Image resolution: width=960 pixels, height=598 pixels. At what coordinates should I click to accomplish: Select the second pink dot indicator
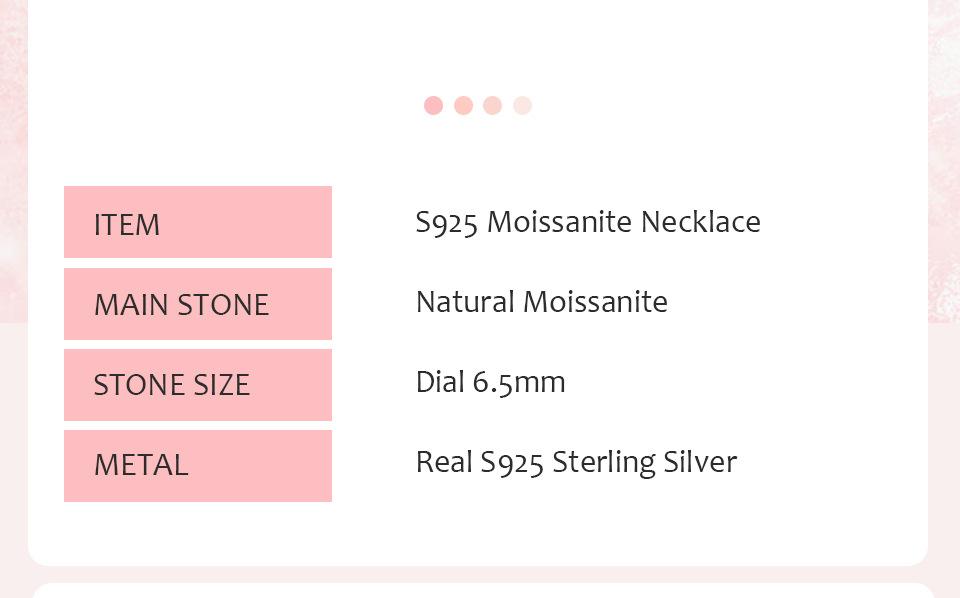(x=463, y=106)
